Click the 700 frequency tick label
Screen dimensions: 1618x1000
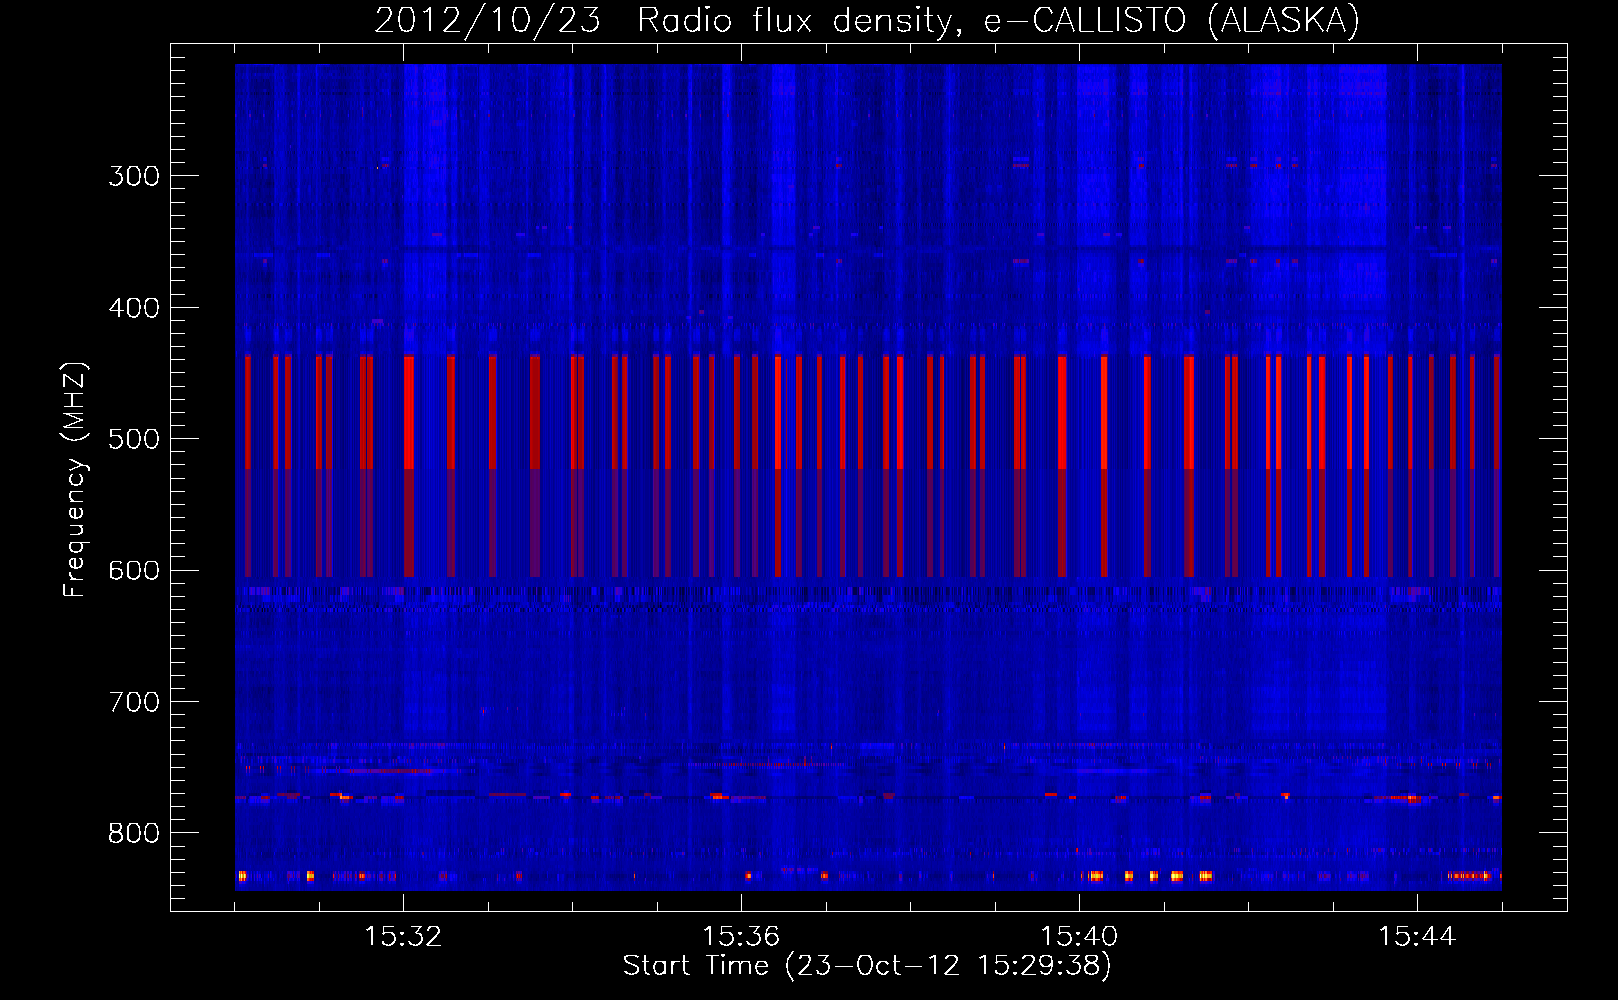tap(134, 702)
